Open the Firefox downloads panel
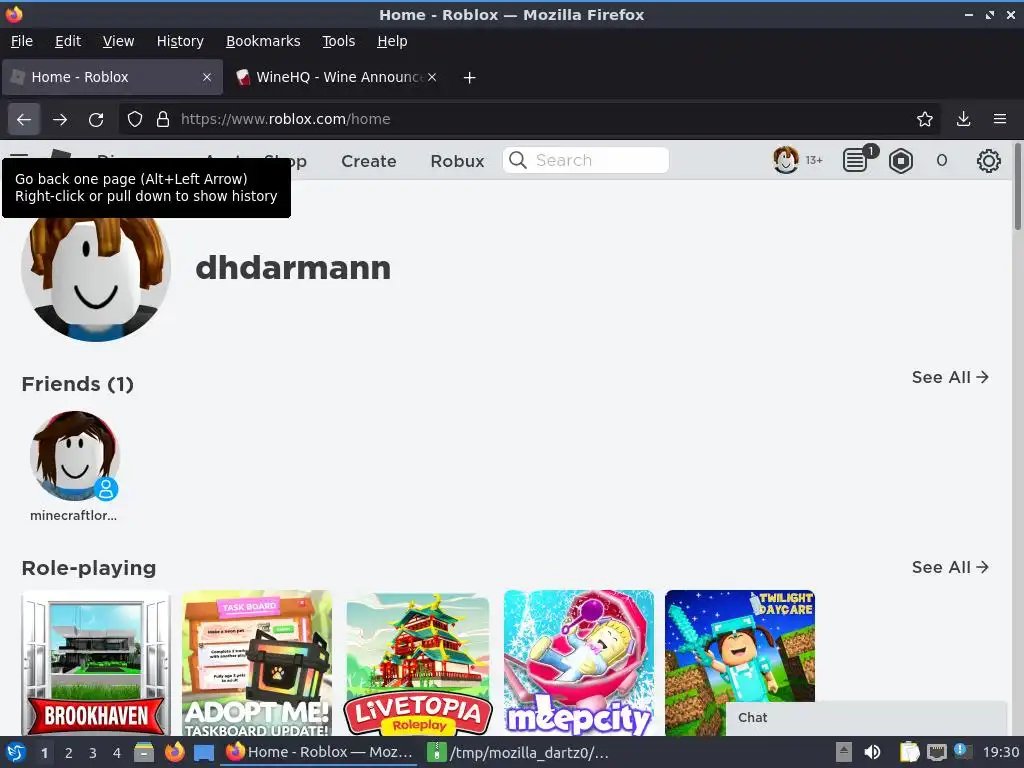Image resolution: width=1024 pixels, height=768 pixels. coord(963,120)
